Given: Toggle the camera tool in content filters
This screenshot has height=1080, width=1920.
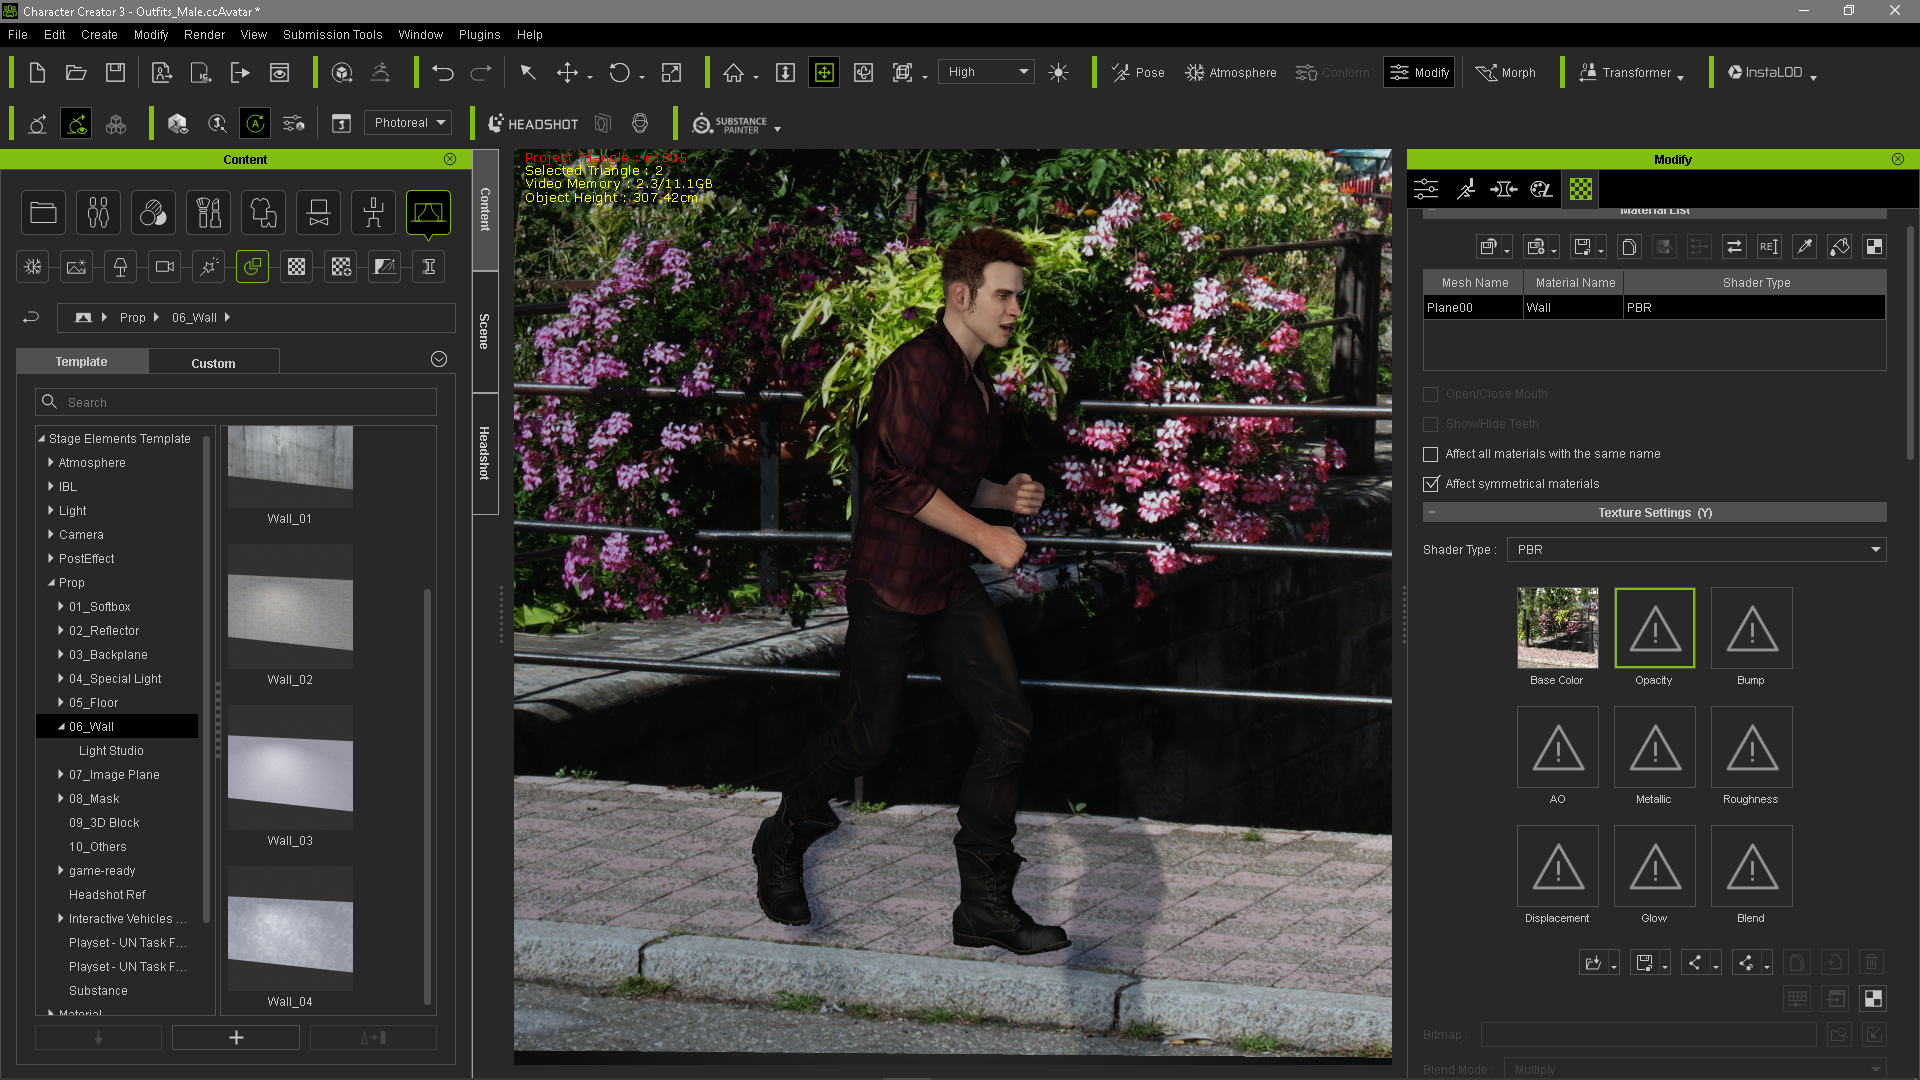Looking at the screenshot, I should click(x=164, y=266).
